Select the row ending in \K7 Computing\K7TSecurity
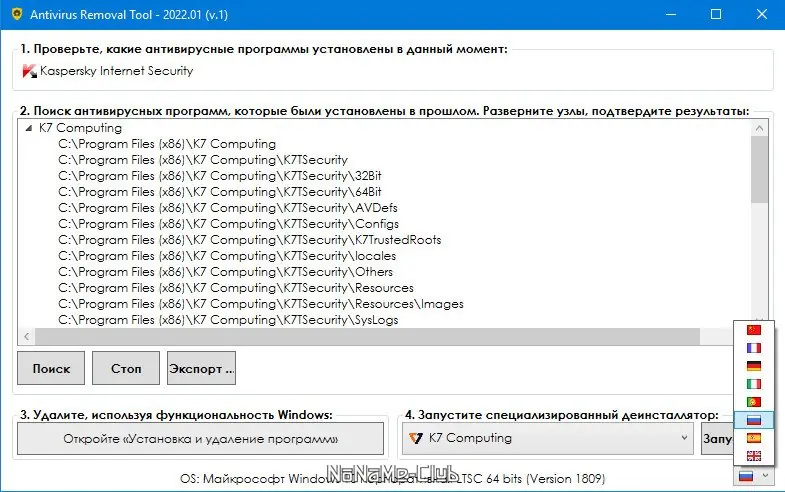The image size is (785, 492). point(203,160)
